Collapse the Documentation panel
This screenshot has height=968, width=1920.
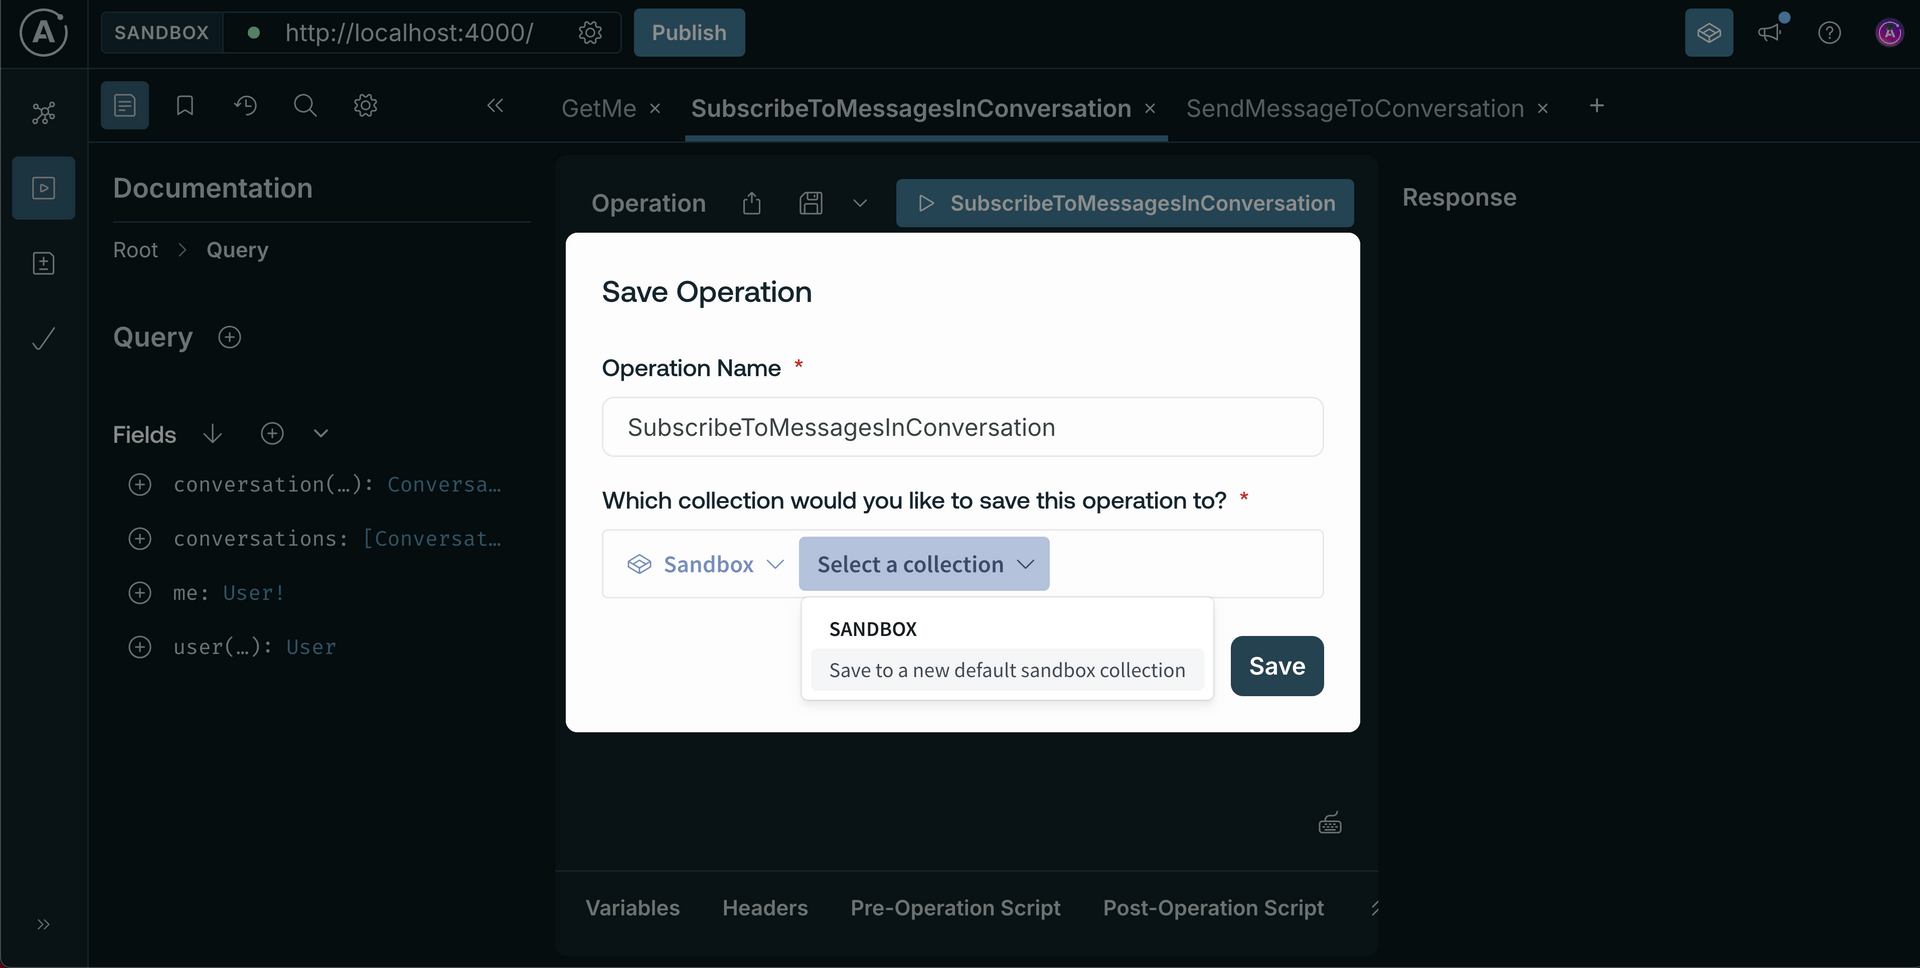pos(496,105)
